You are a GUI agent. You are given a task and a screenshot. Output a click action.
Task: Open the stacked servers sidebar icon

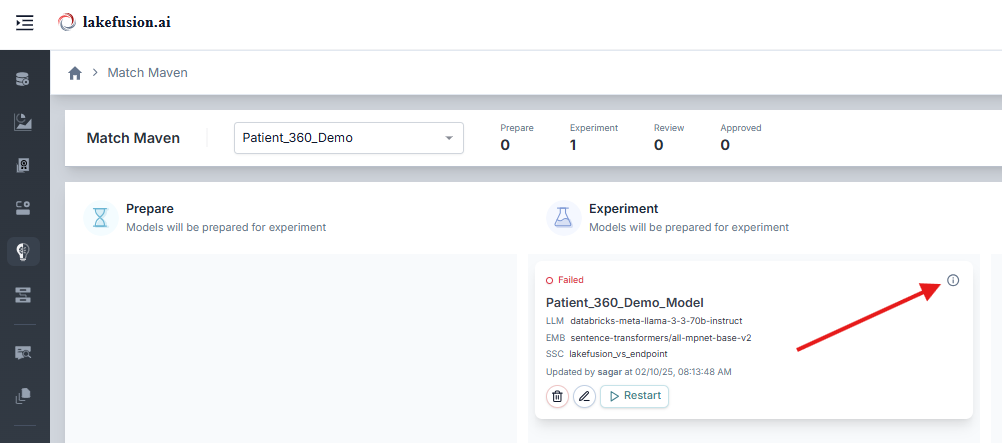pos(23,295)
